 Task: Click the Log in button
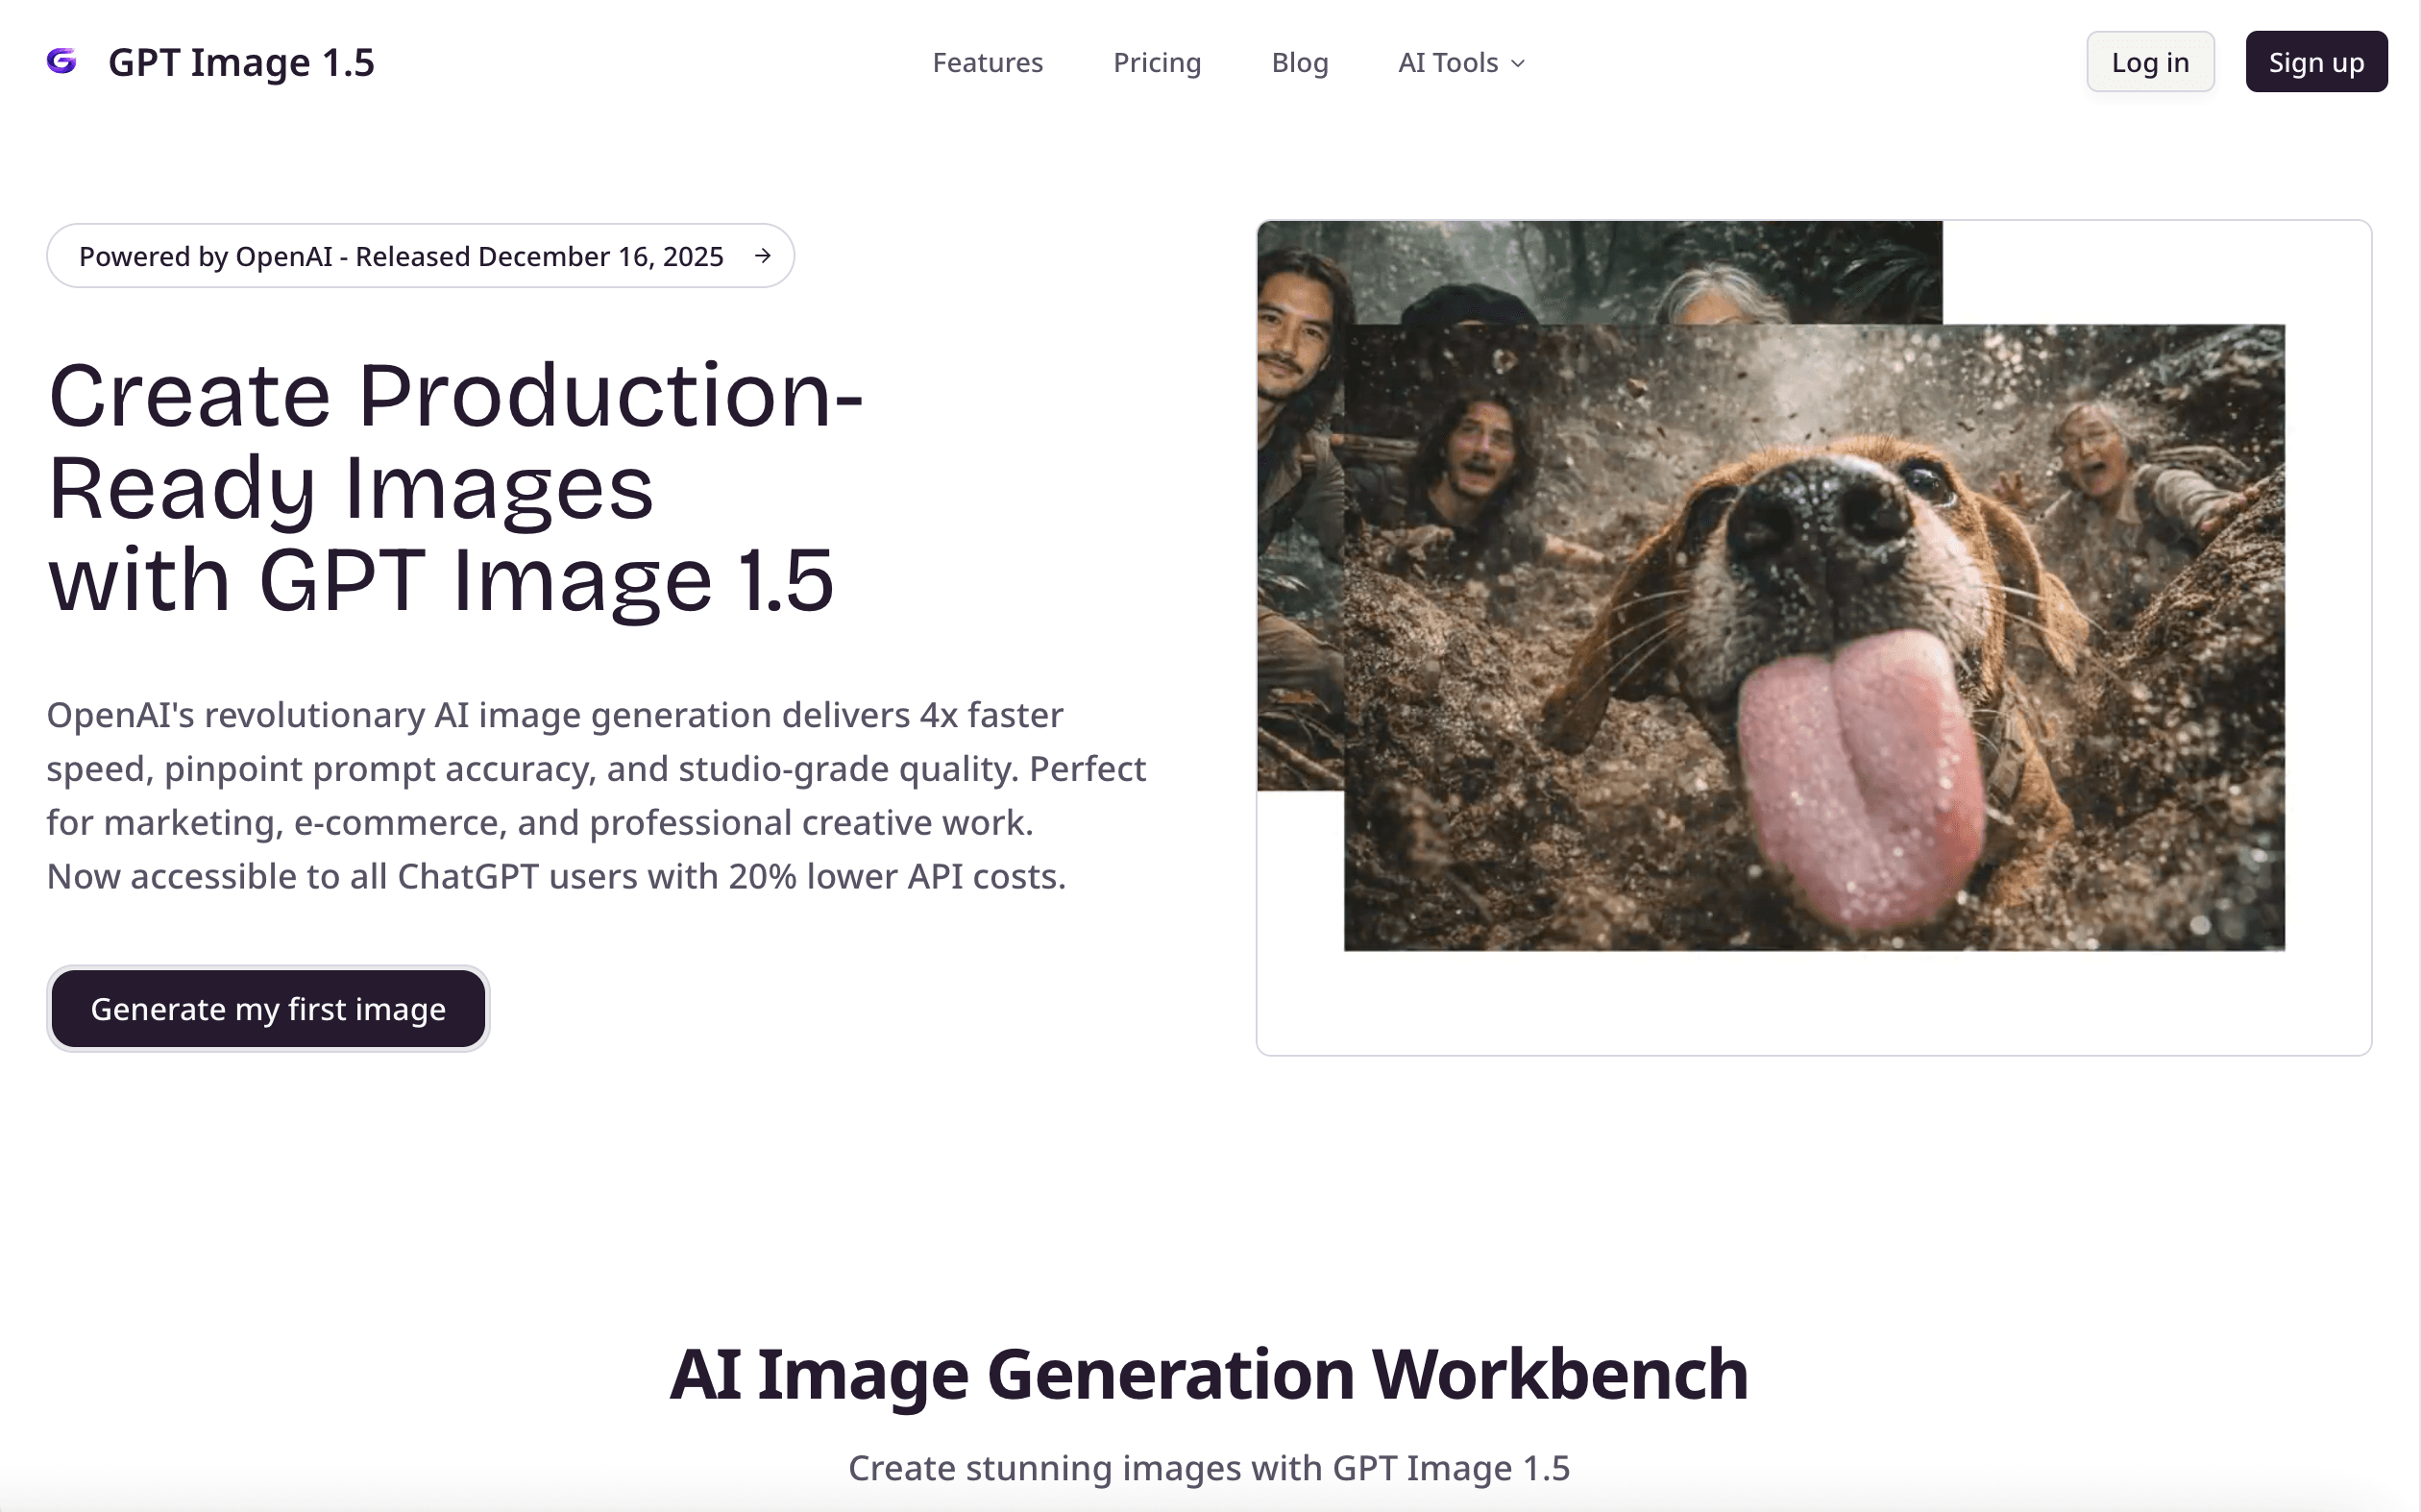(2150, 61)
